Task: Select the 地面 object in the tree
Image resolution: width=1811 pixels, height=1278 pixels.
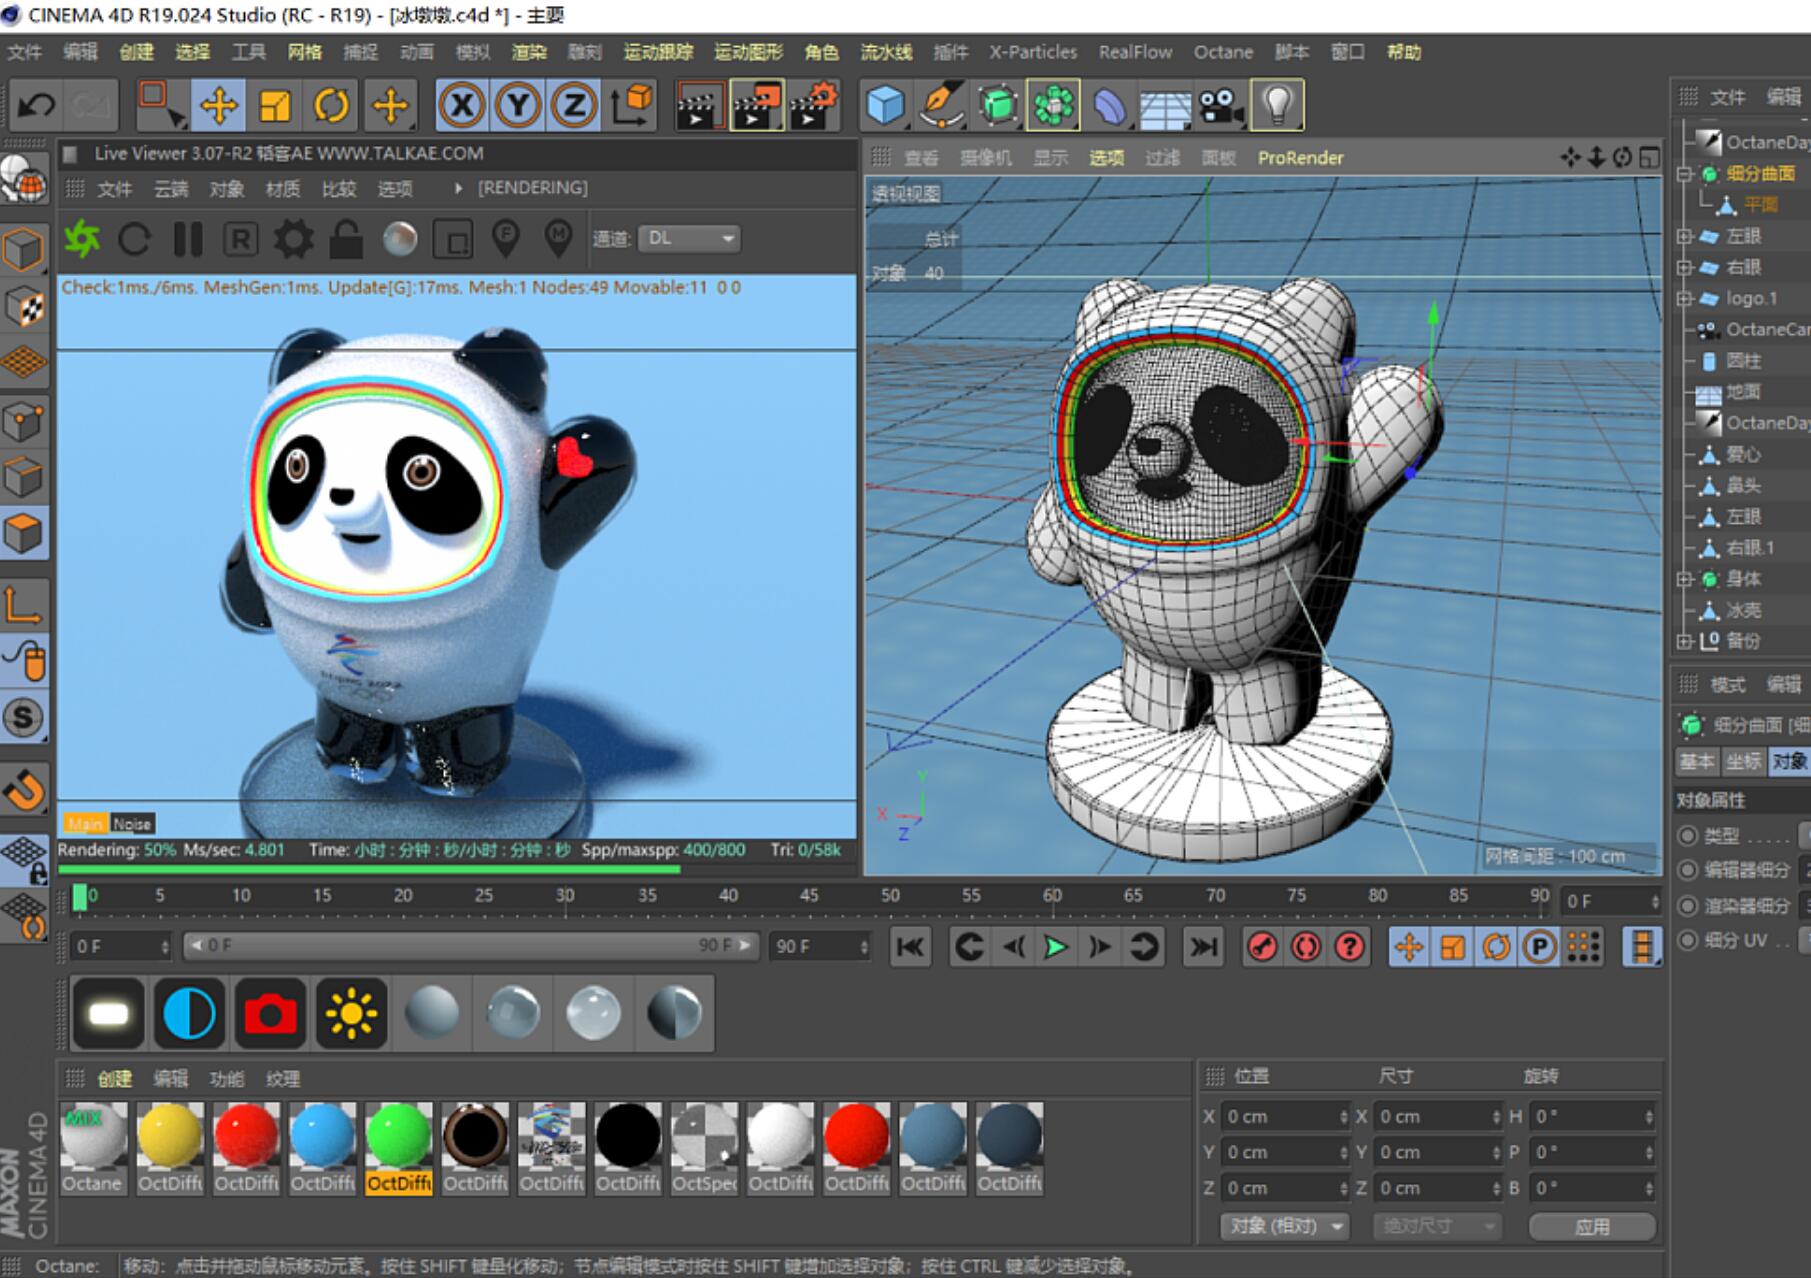Action: (x=1742, y=392)
